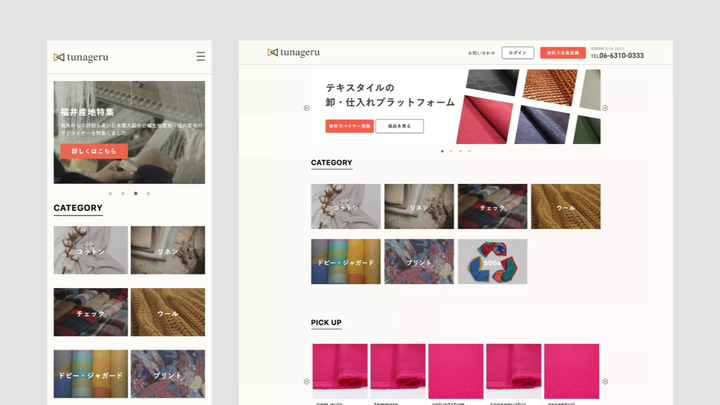Click the 福井産地特集 mobile banner image

(129, 132)
